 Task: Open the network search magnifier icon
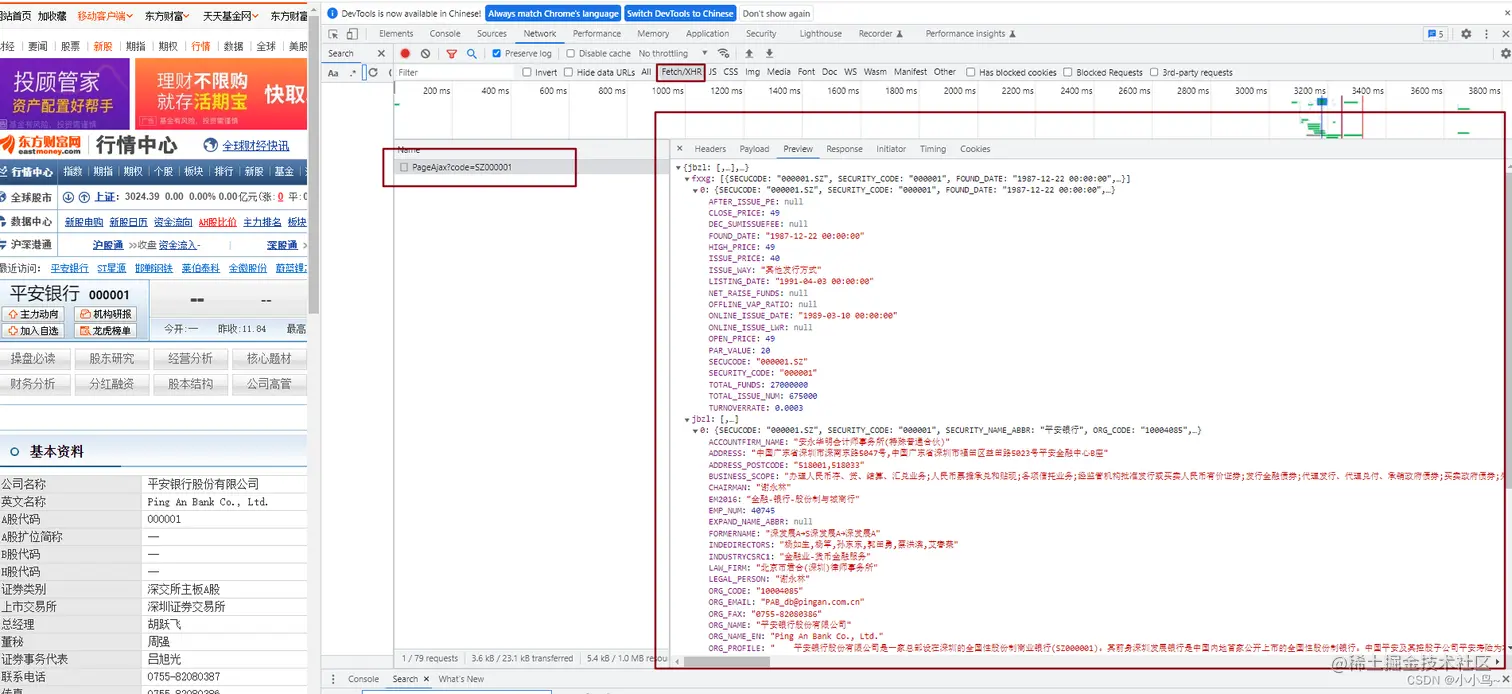[472, 53]
